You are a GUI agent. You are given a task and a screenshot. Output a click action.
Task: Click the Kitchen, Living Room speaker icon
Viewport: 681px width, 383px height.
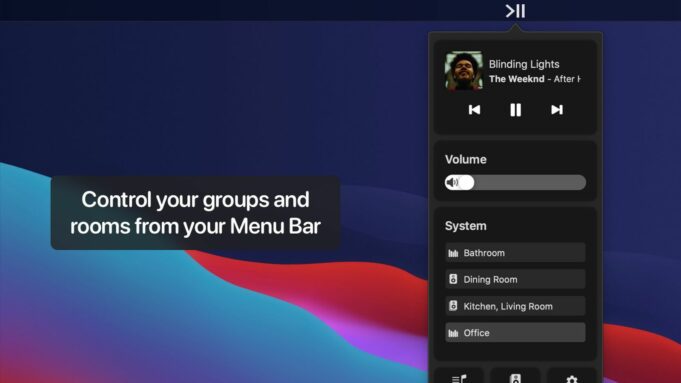click(x=453, y=306)
